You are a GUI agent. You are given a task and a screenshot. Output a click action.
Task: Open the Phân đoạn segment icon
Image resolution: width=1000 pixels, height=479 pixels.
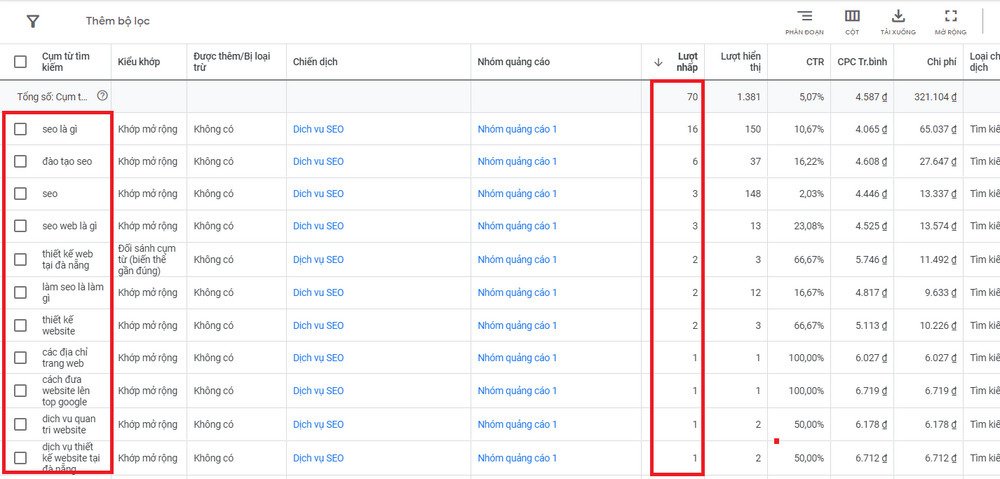click(804, 17)
